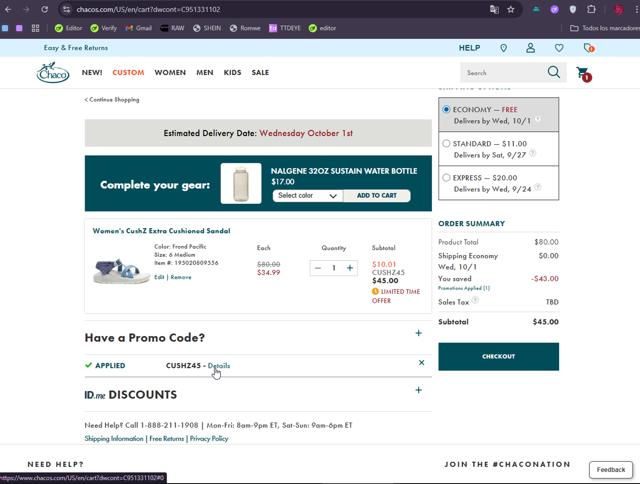Open browser extensions puzzle icon
Viewport: 640px width, 484px height.
[x=591, y=9]
